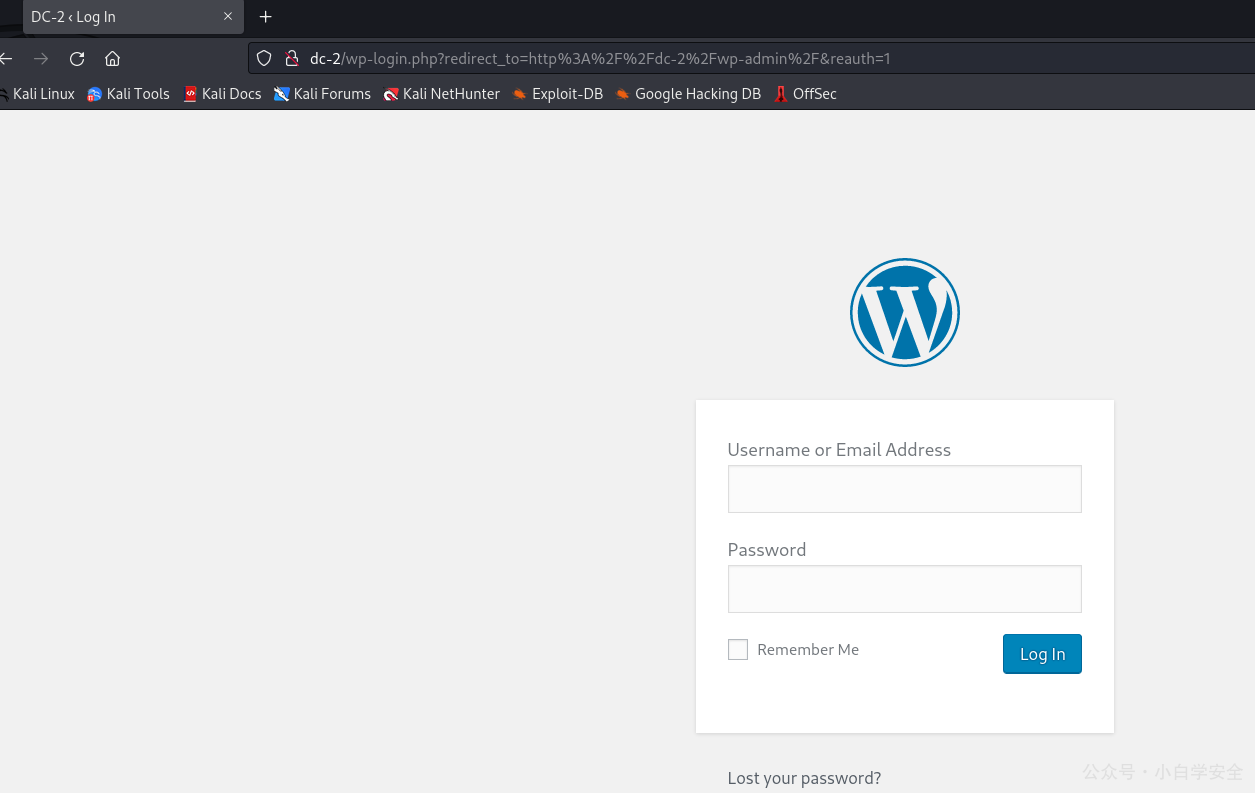
Task: Click the Username or Email Address label
Action: coord(839,450)
